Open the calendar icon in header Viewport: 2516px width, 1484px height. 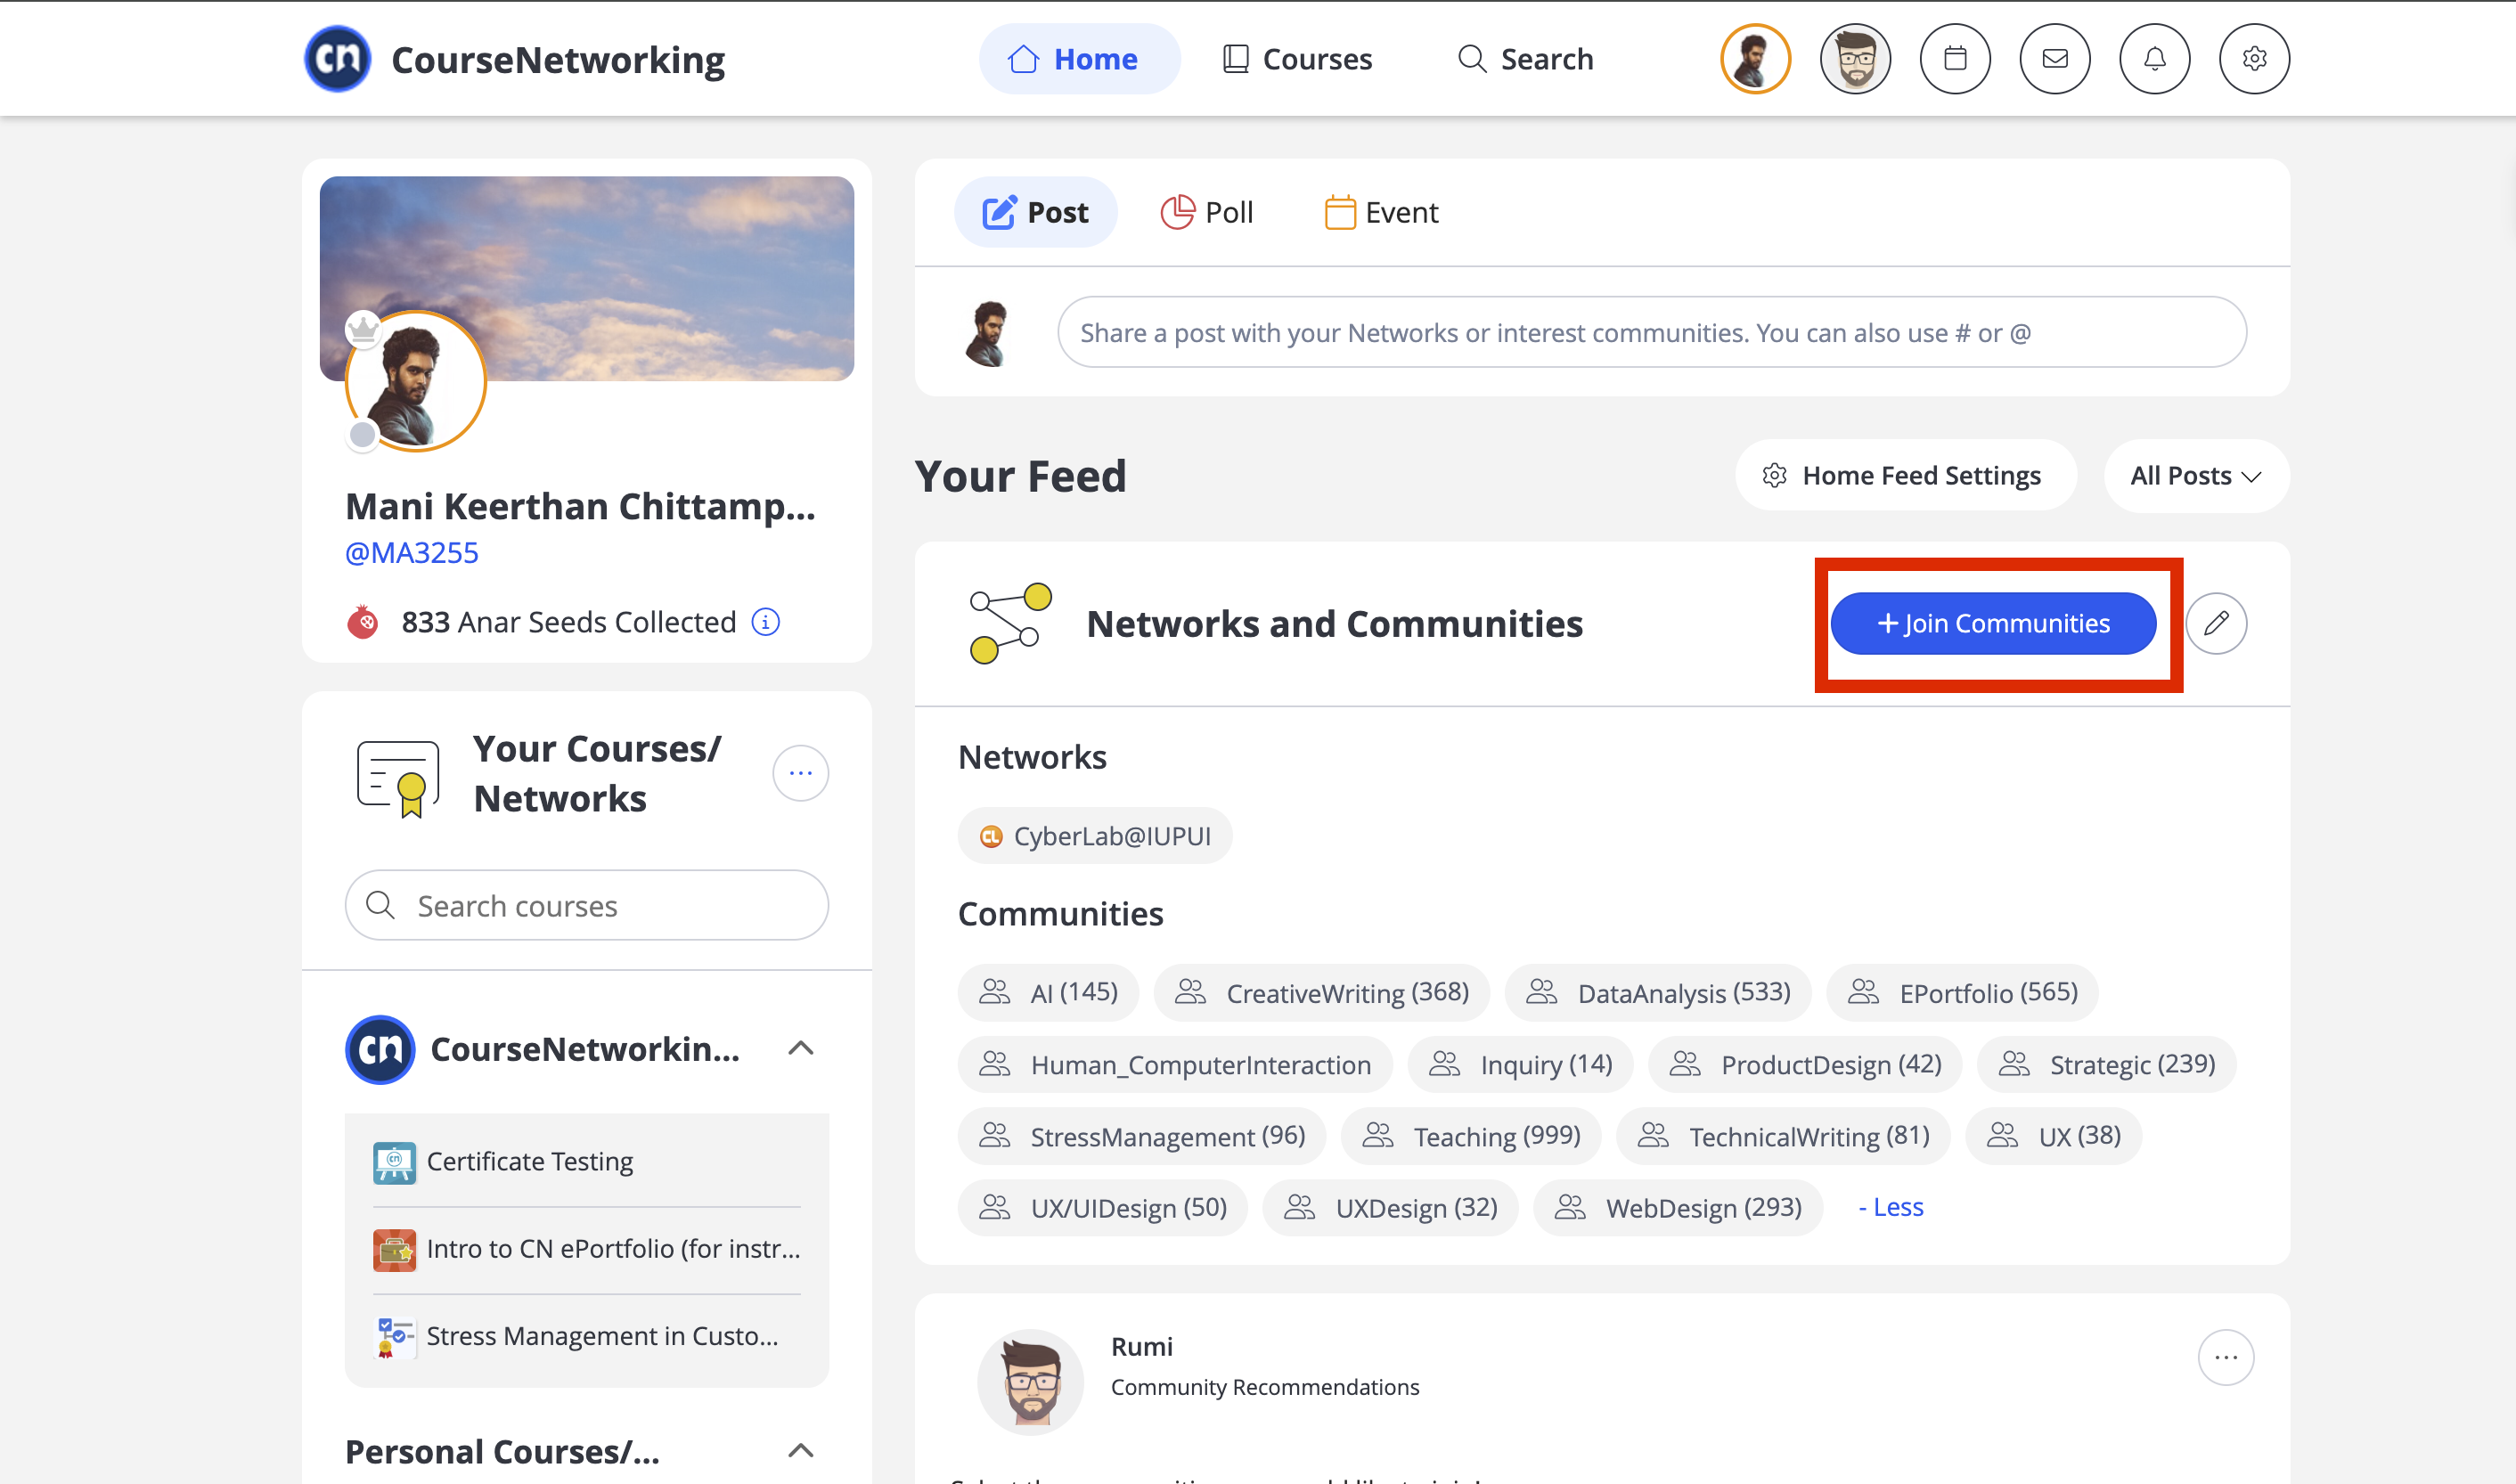point(1955,59)
